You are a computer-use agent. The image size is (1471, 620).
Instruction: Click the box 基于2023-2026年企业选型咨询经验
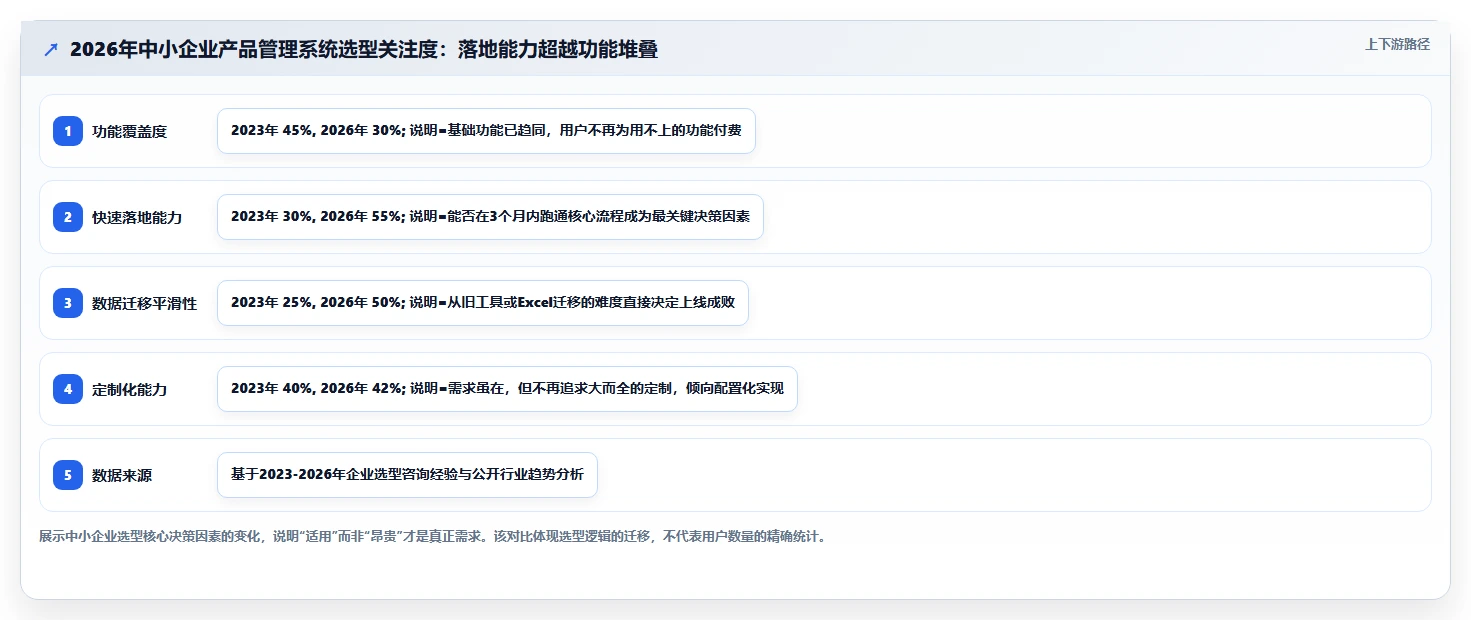tap(407, 475)
